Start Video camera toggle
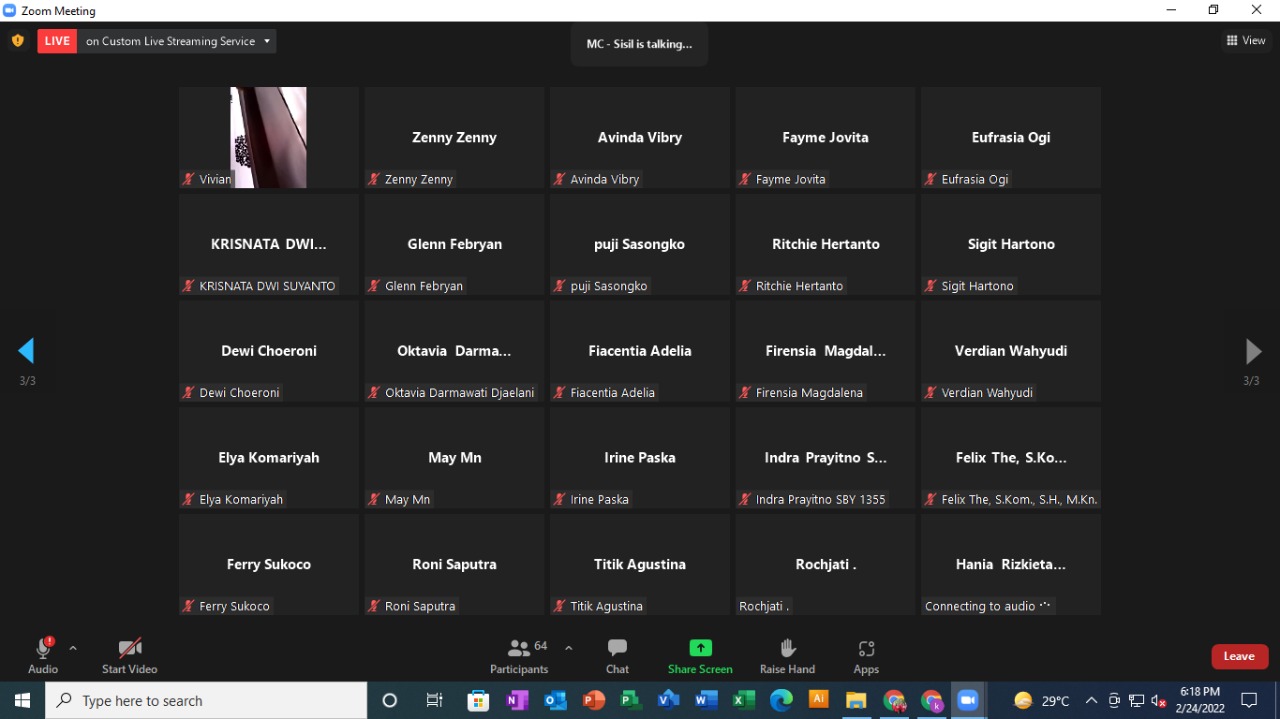 click(x=129, y=648)
